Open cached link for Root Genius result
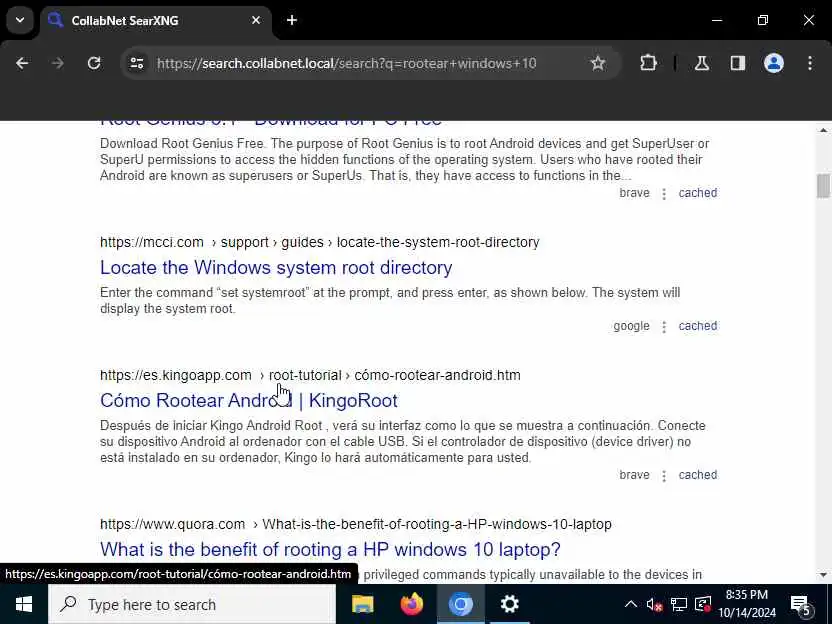The height and width of the screenshot is (624, 832). click(698, 193)
